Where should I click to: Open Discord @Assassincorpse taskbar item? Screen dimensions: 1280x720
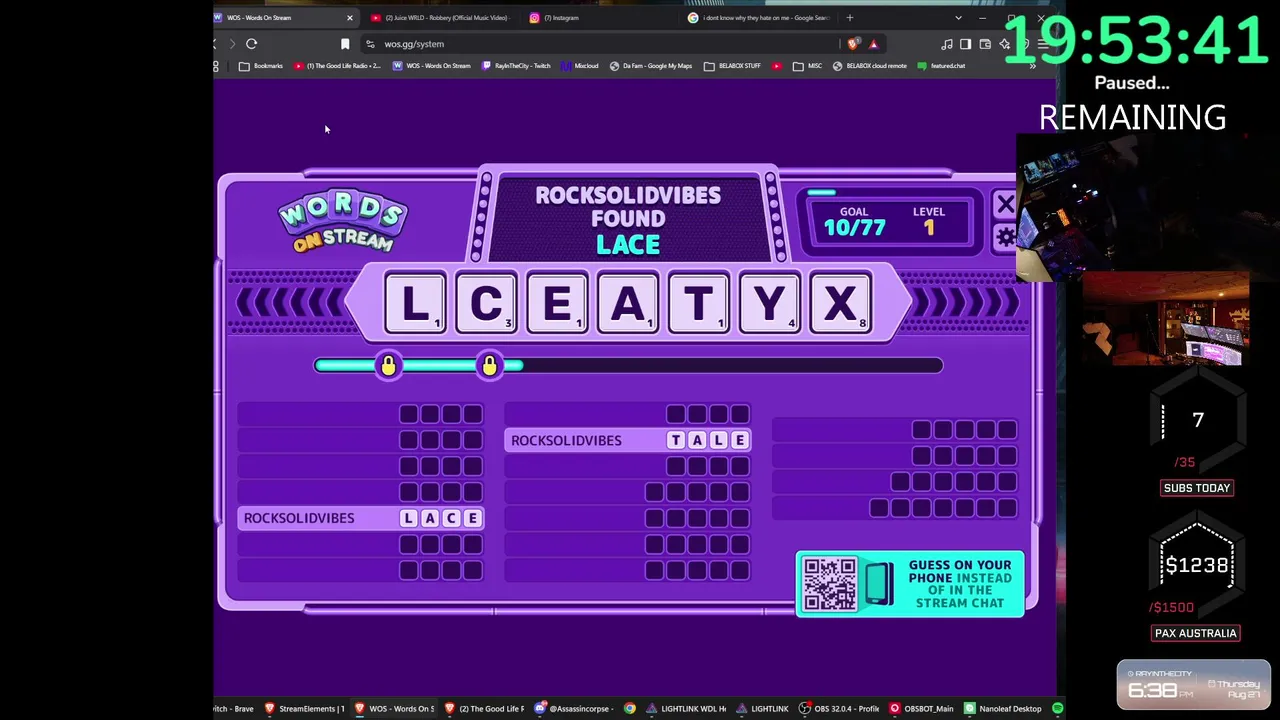click(x=573, y=709)
